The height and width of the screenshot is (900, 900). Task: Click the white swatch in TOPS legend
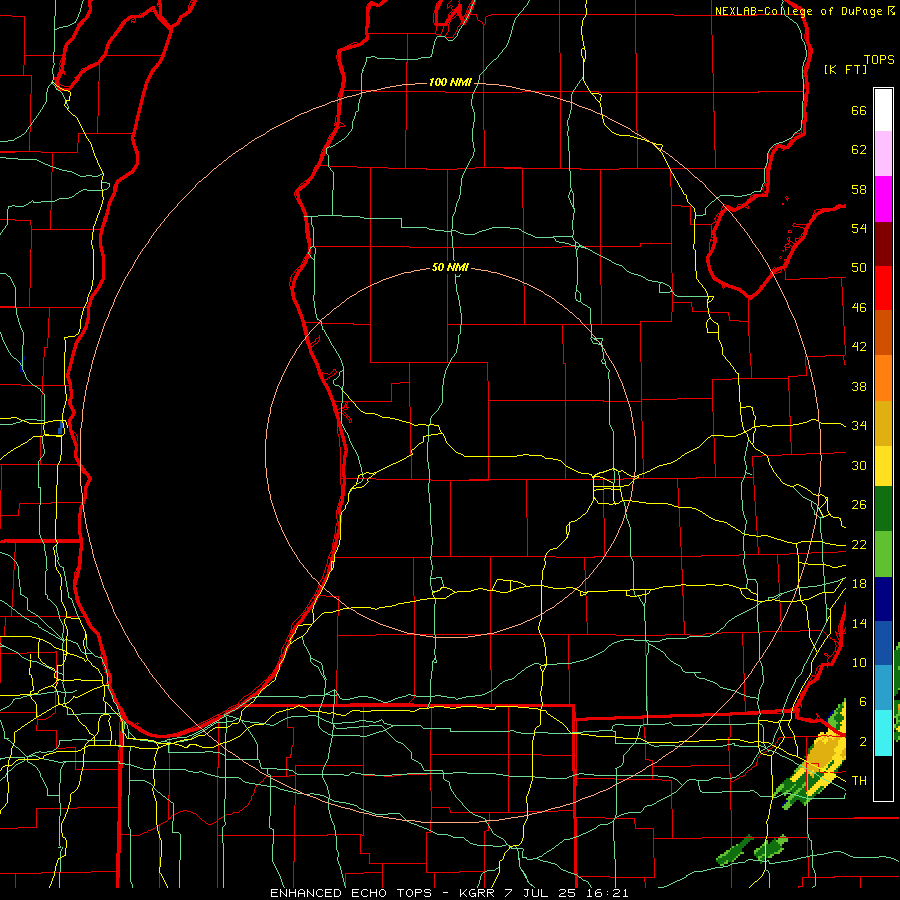tap(883, 110)
